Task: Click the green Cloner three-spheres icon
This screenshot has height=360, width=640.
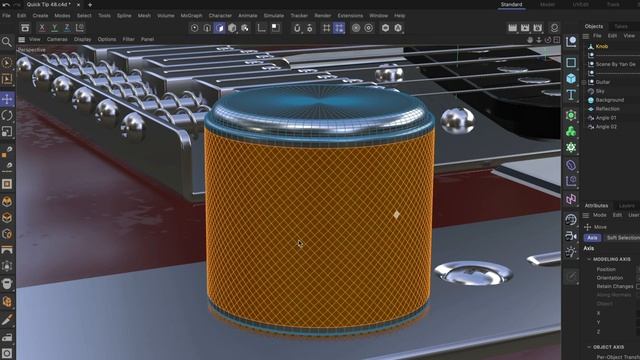Action: (x=571, y=131)
